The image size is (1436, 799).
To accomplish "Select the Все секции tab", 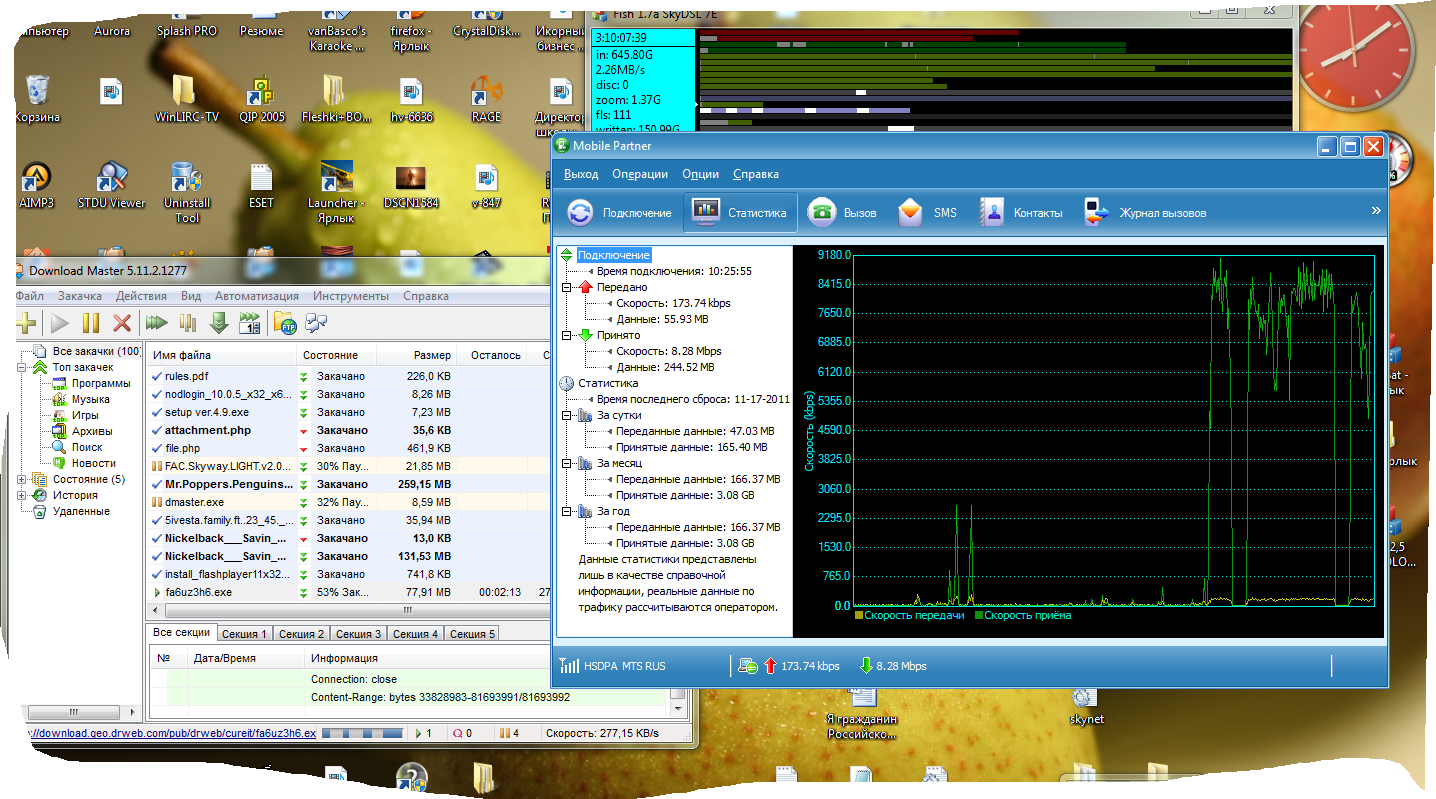I will [x=181, y=632].
